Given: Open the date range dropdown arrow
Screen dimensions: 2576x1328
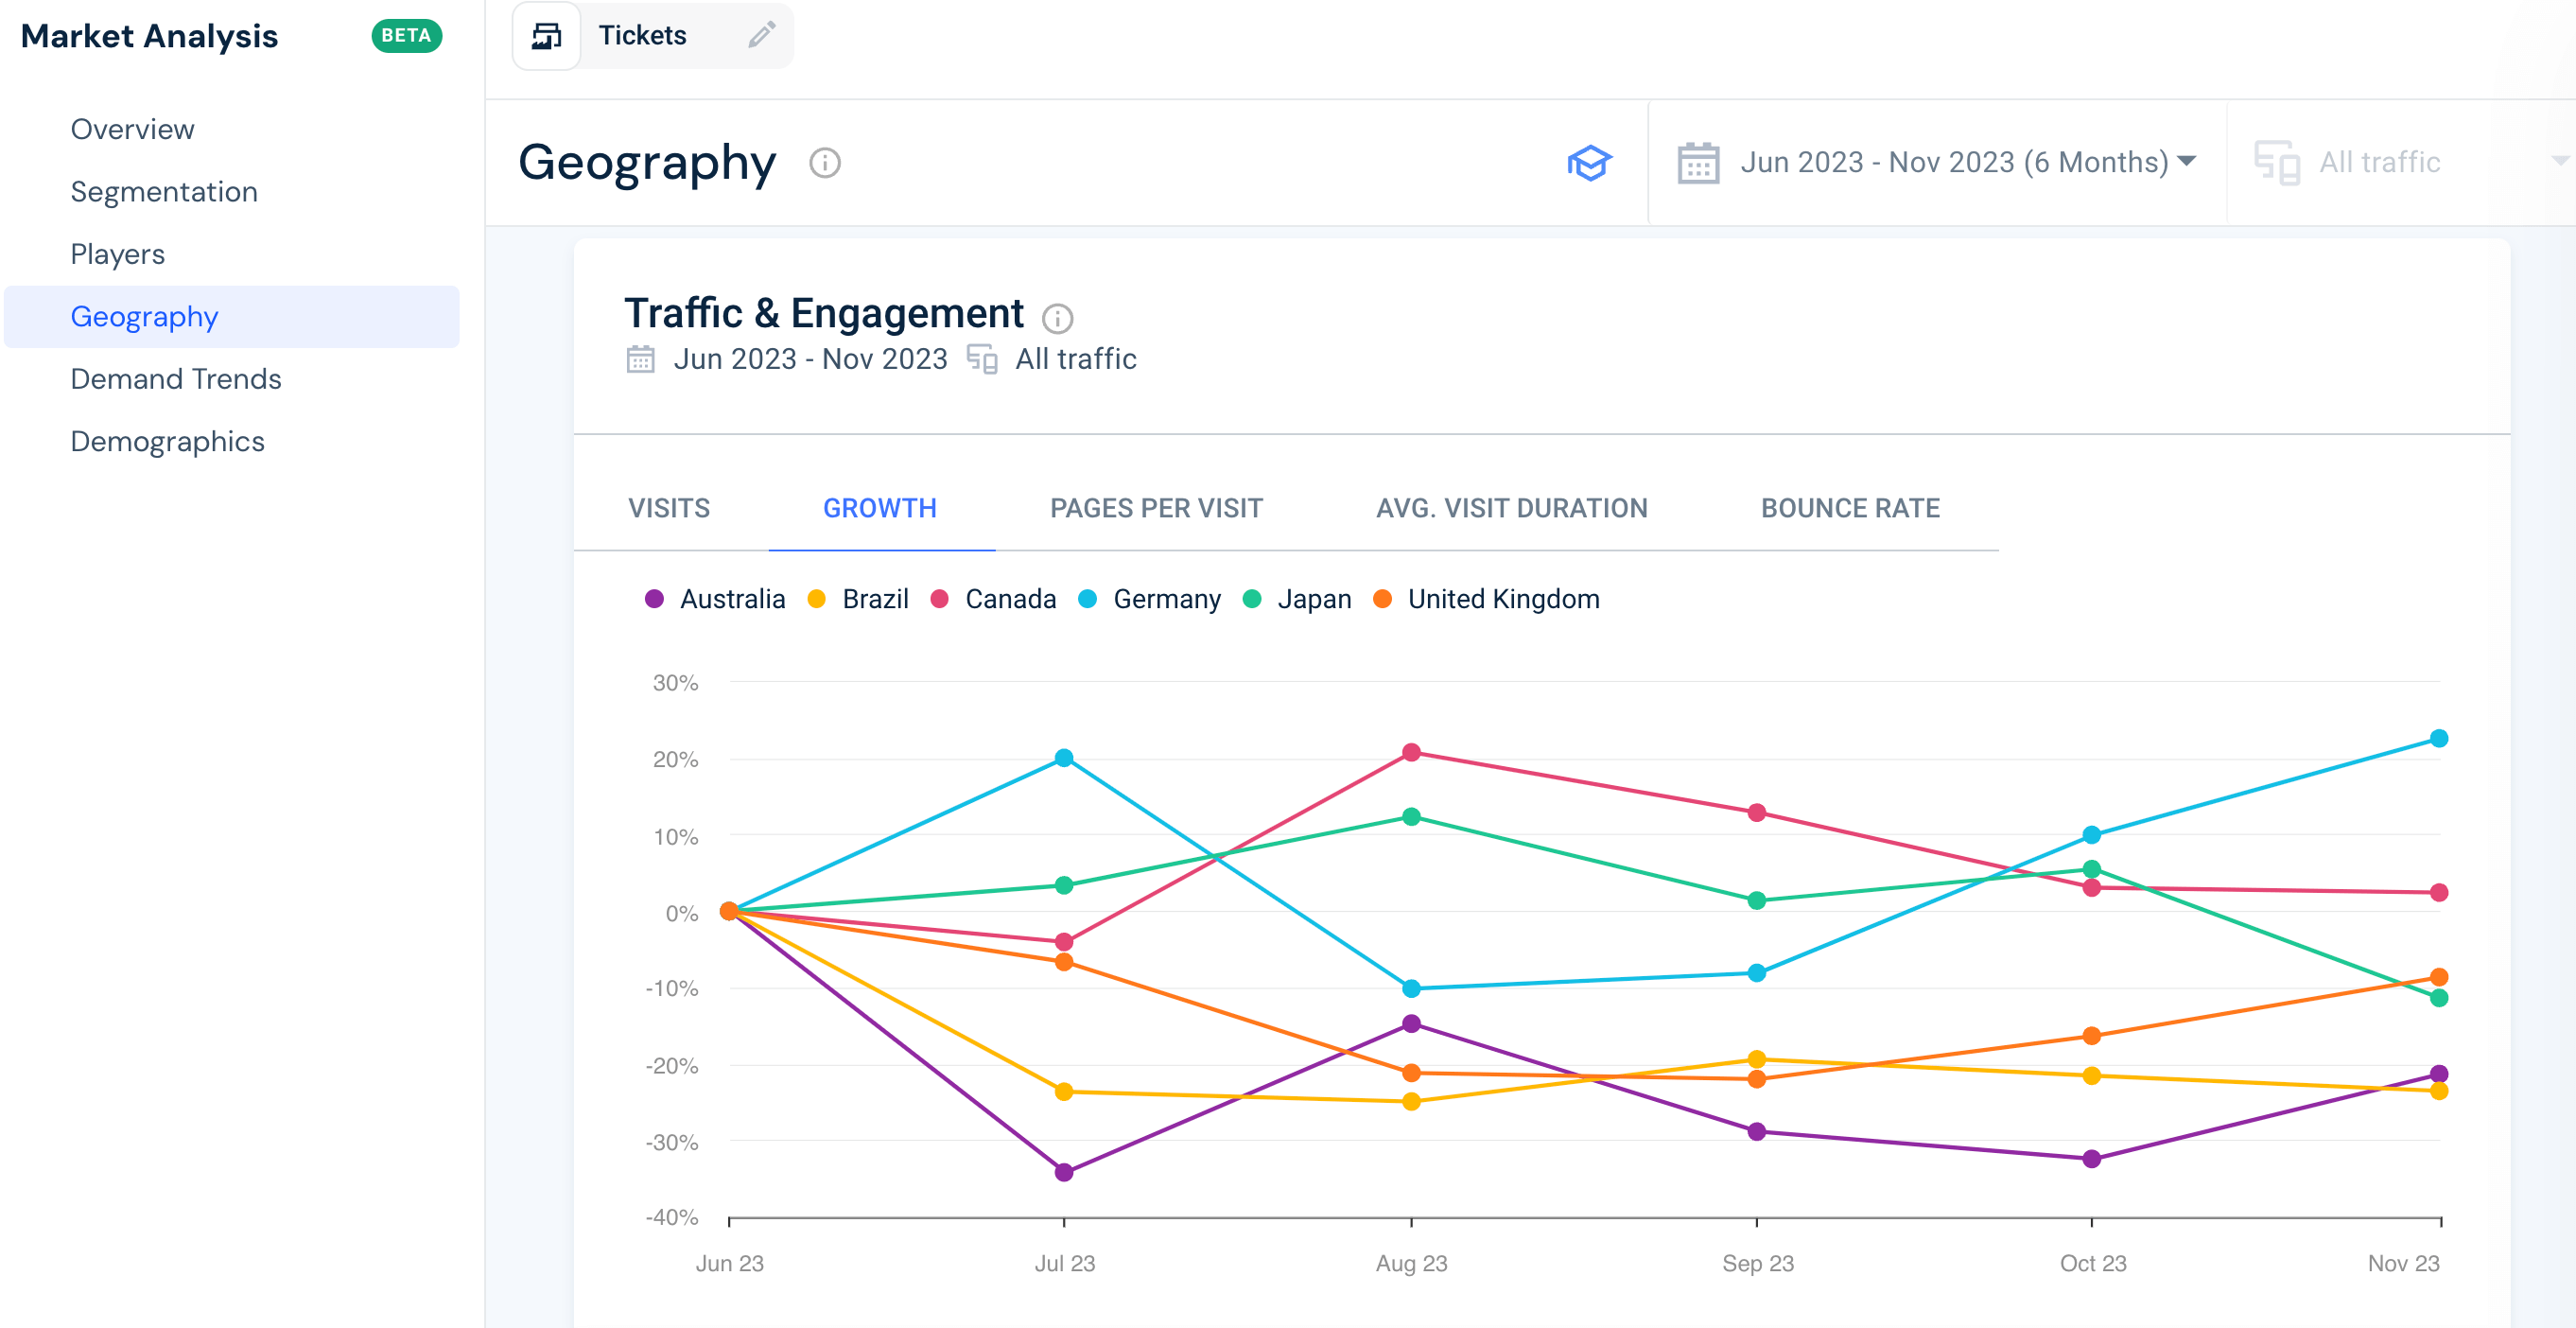Looking at the screenshot, I should (2186, 161).
